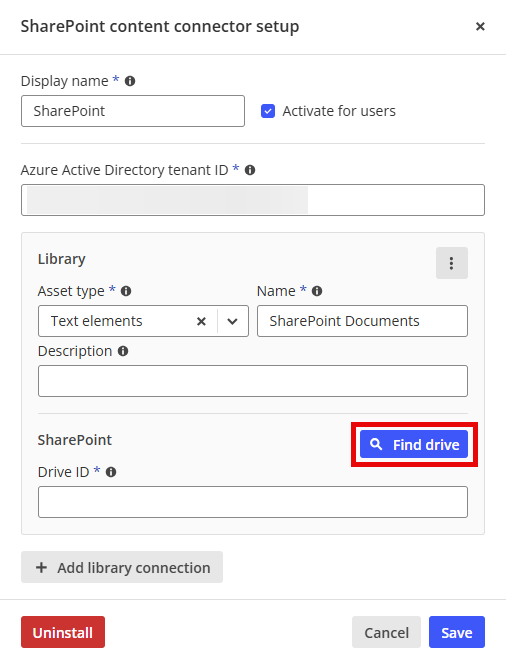The height and width of the screenshot is (661, 506).
Task: Click the Activate for users label
Action: coord(339,111)
